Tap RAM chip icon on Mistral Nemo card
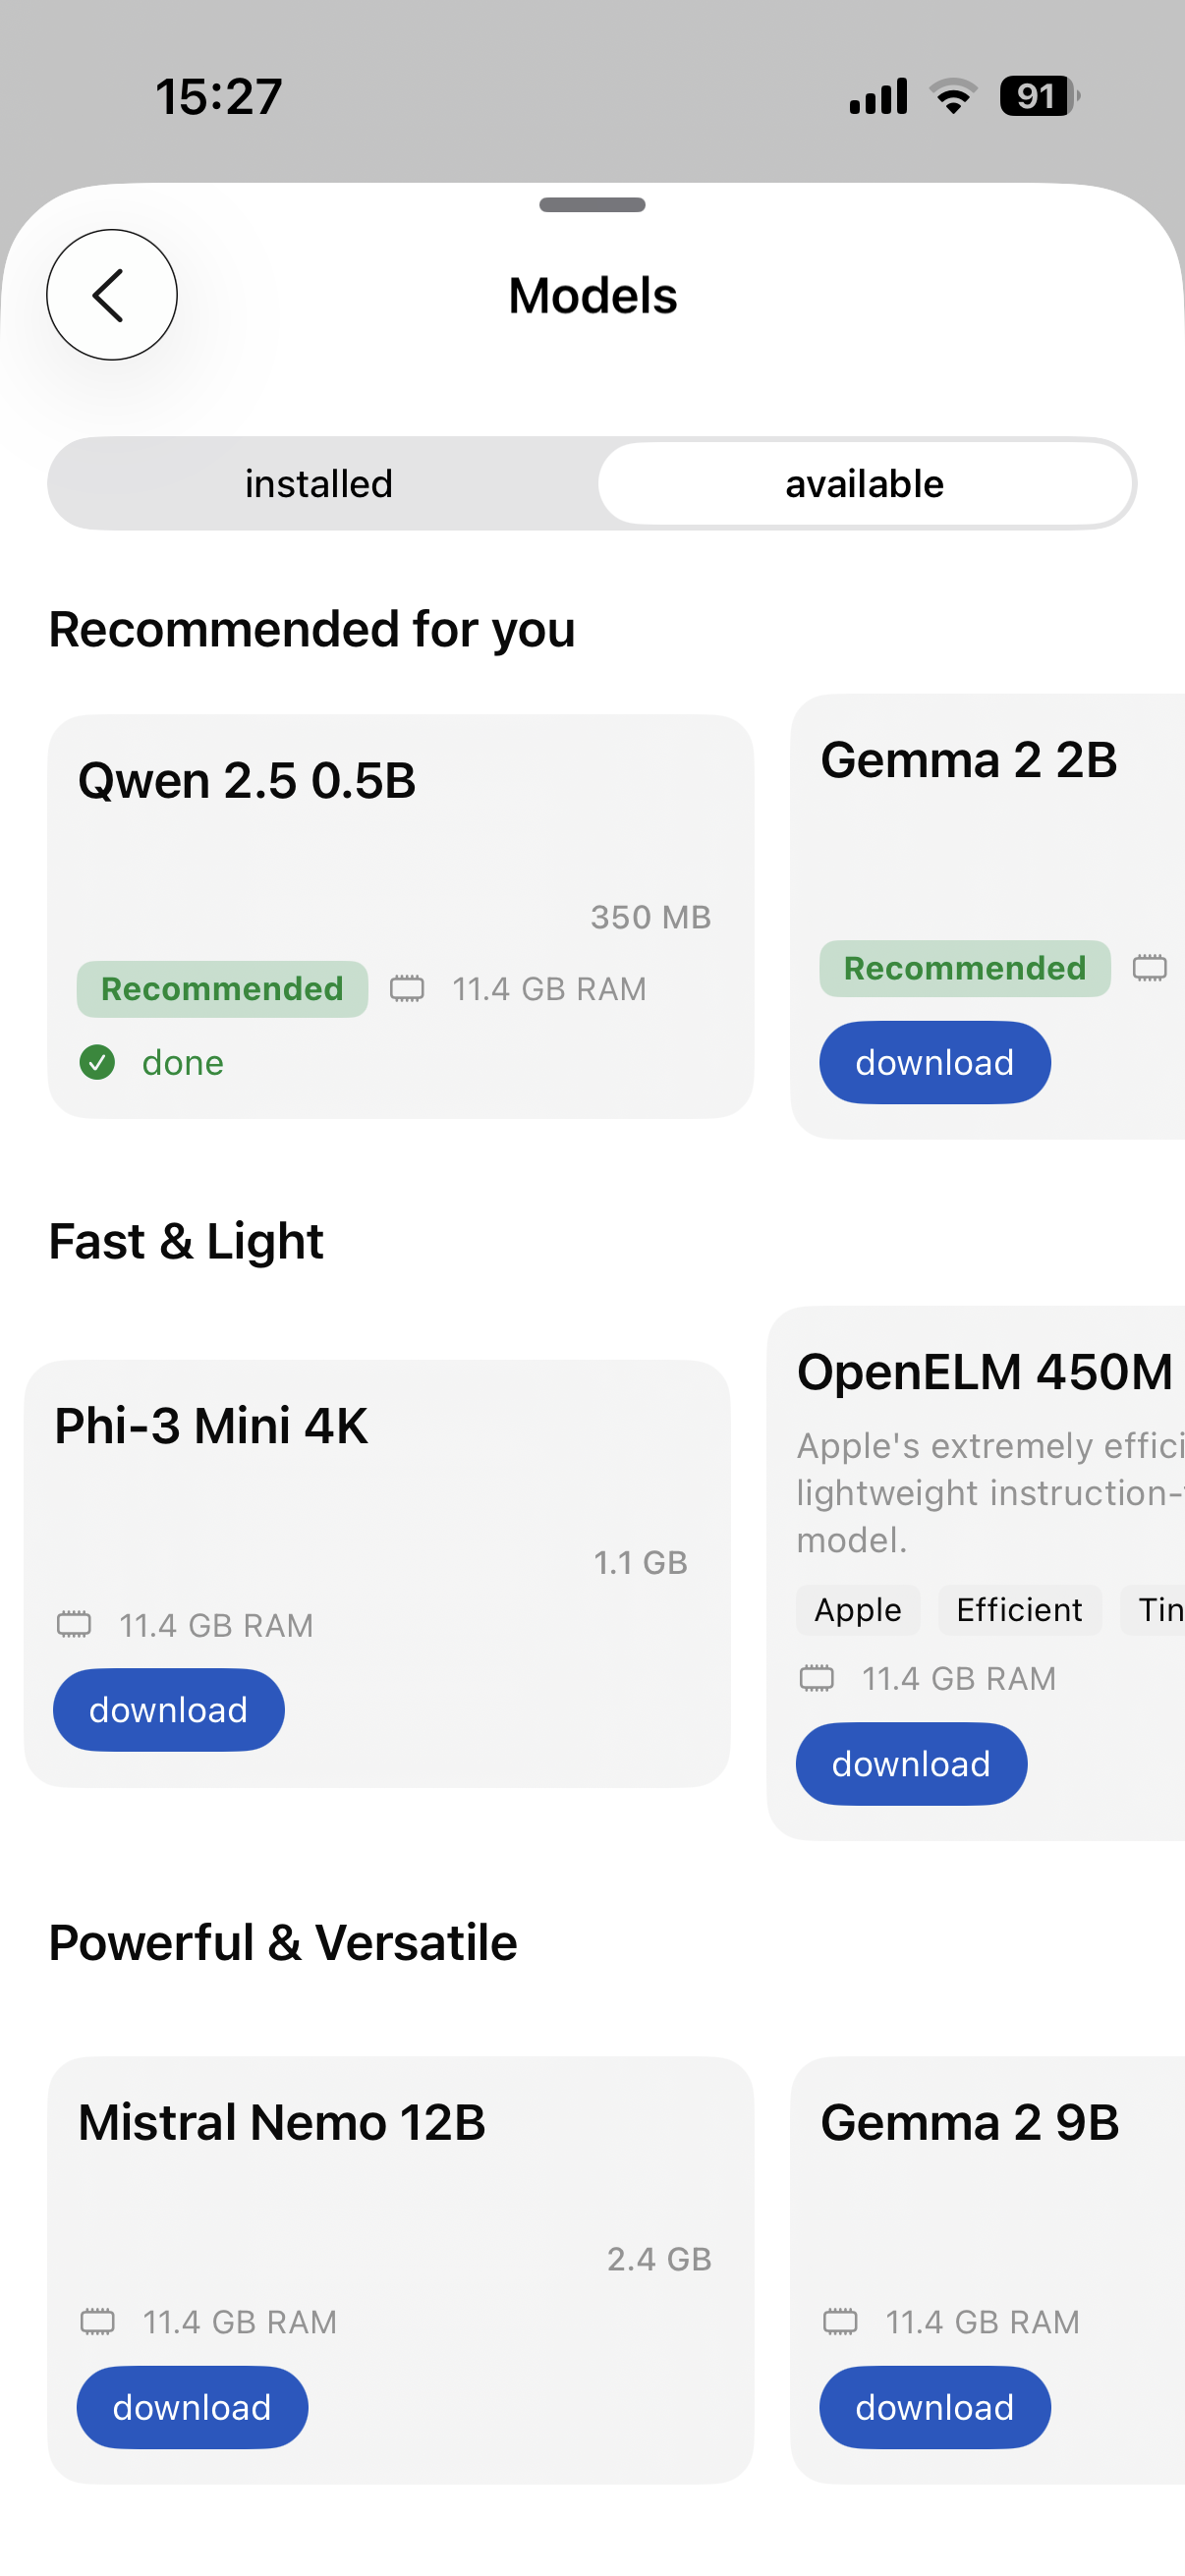Viewport: 1185px width, 2576px height. (97, 2321)
